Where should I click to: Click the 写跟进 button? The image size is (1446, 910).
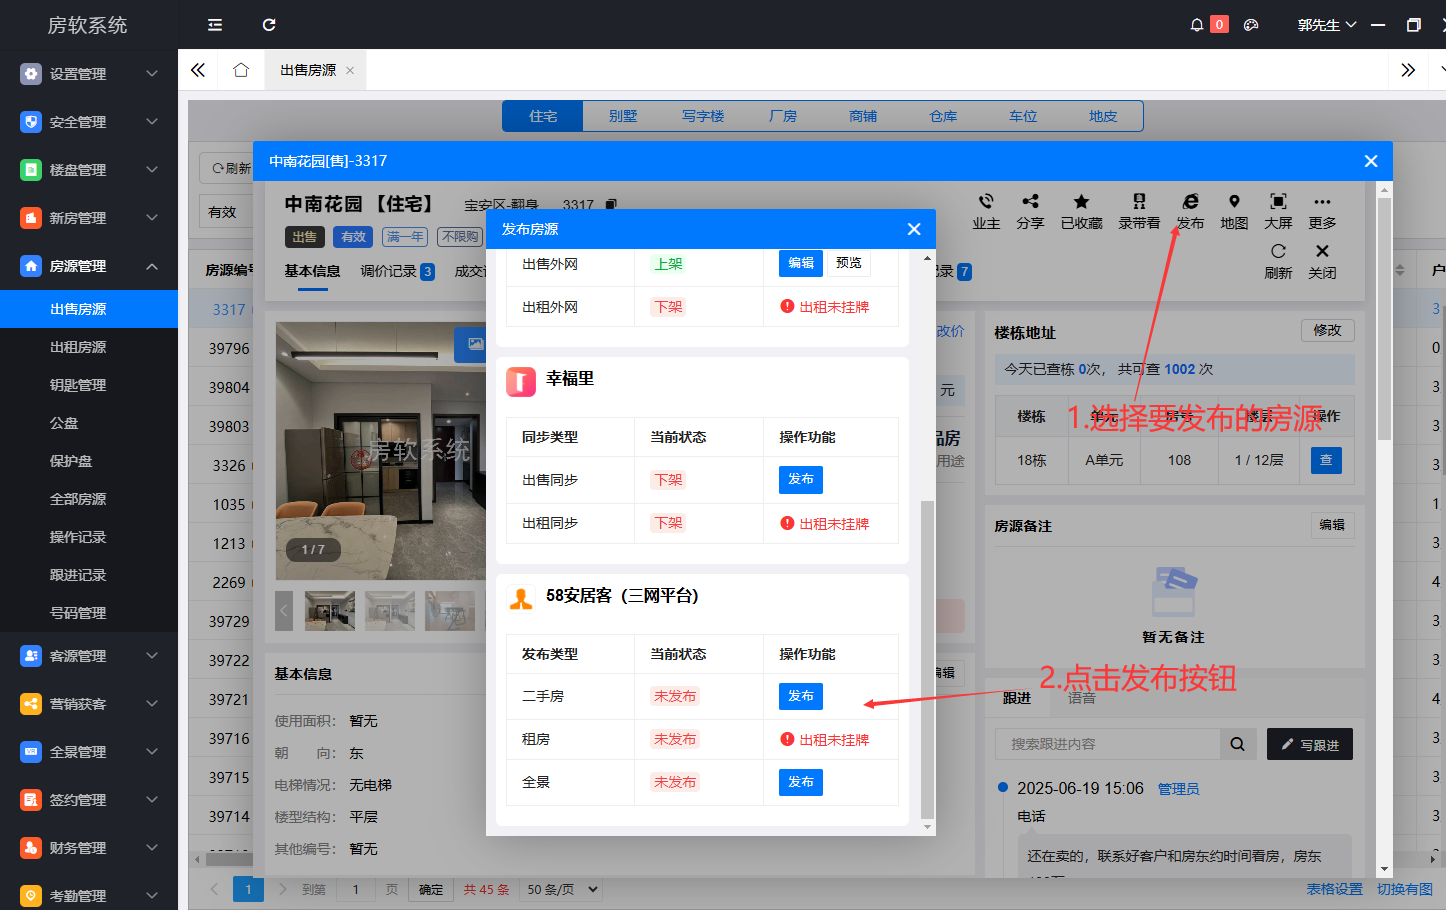click(1310, 744)
